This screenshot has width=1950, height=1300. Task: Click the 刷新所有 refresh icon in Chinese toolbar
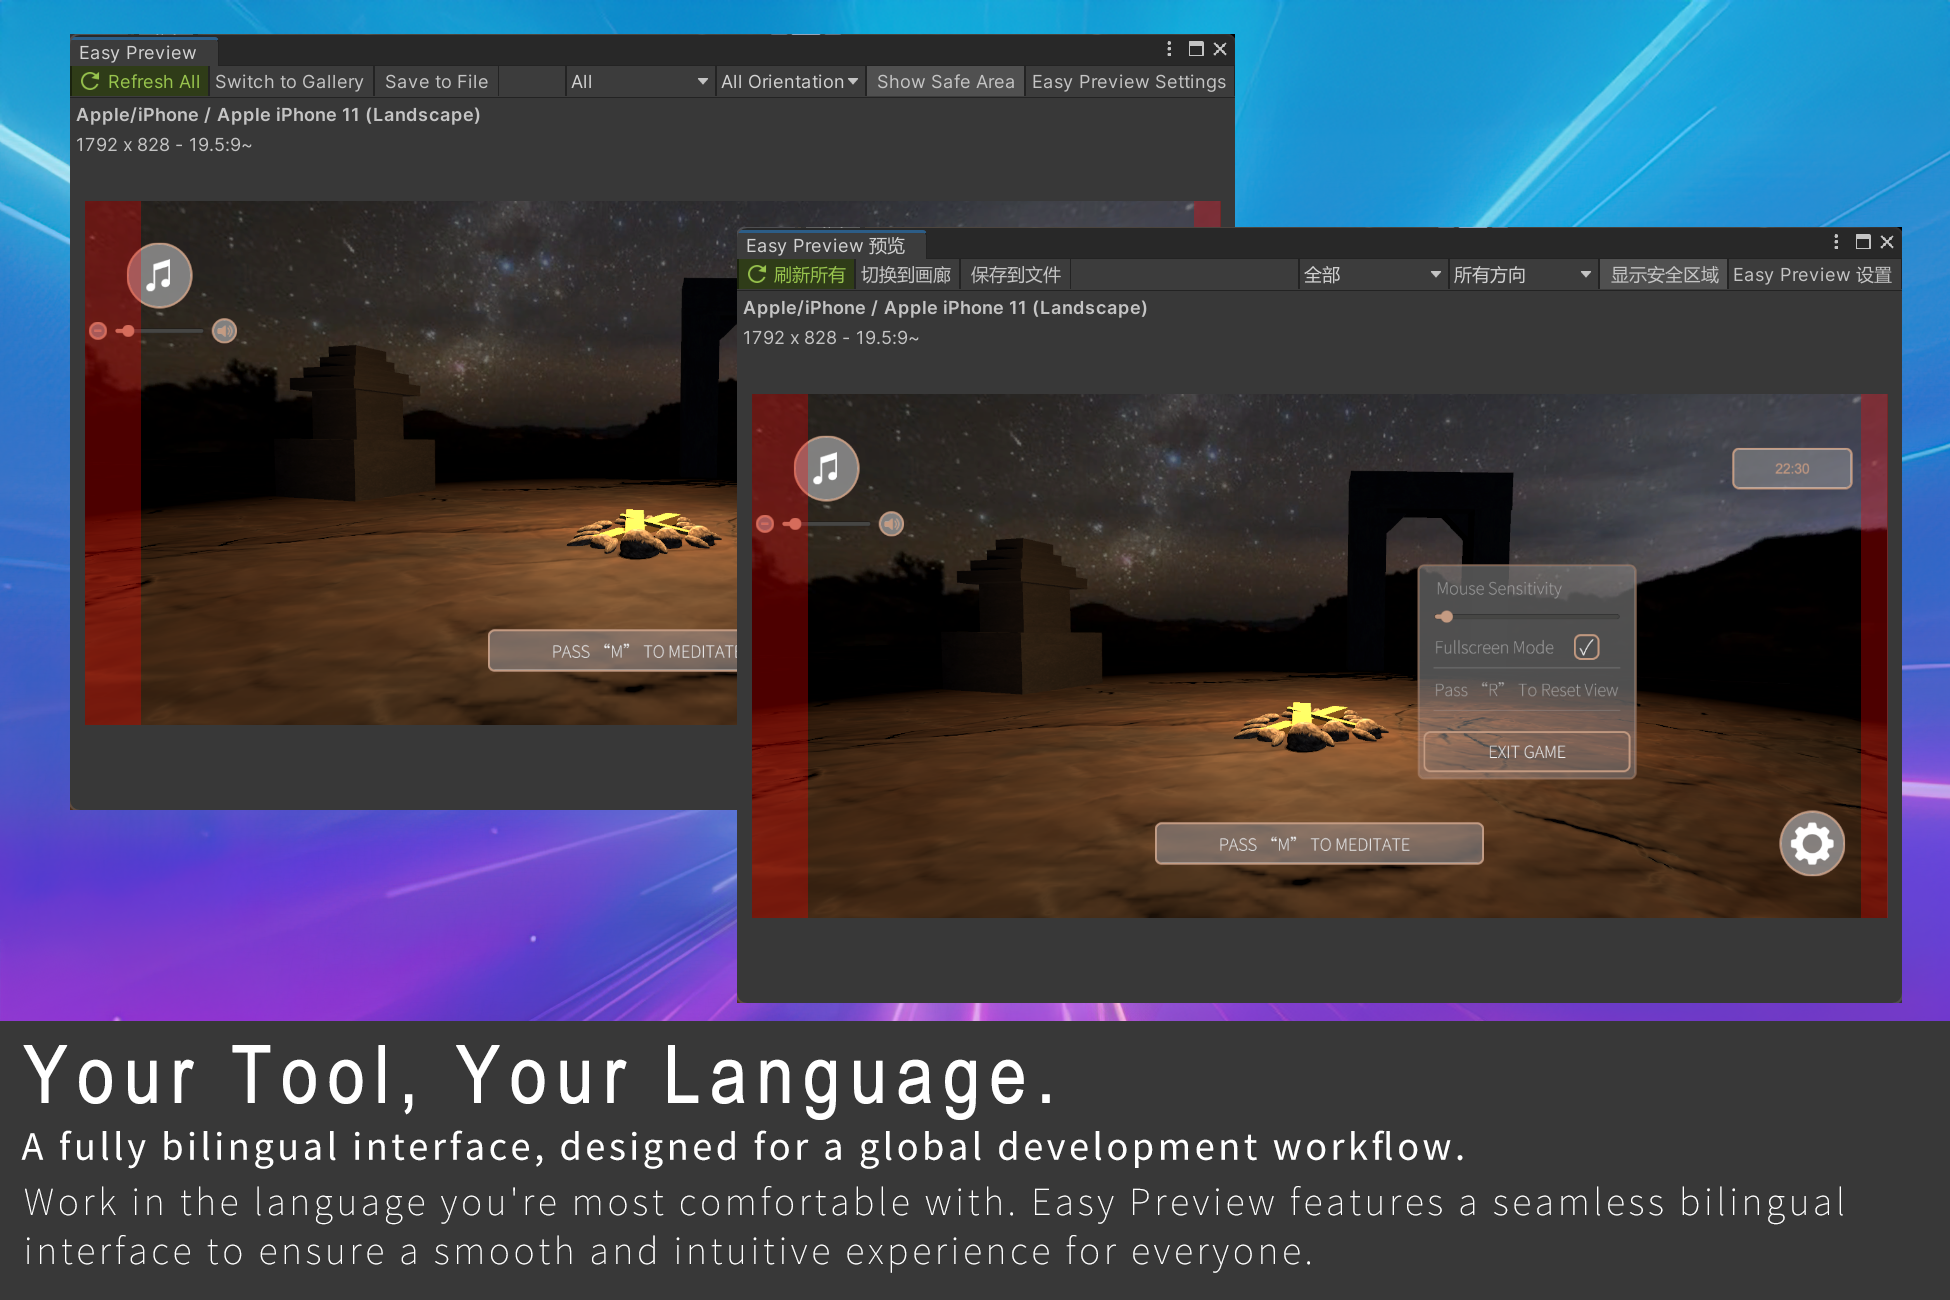pos(756,274)
